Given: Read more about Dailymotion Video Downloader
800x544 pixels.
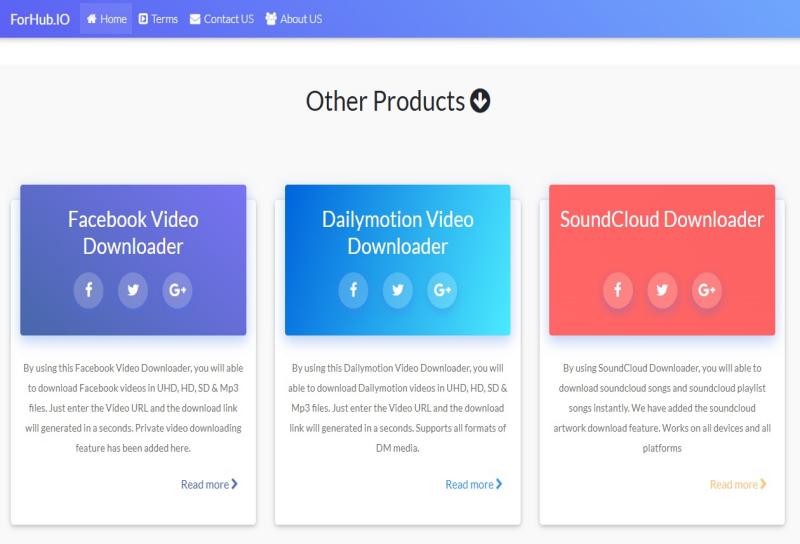Looking at the screenshot, I should click(x=473, y=484).
